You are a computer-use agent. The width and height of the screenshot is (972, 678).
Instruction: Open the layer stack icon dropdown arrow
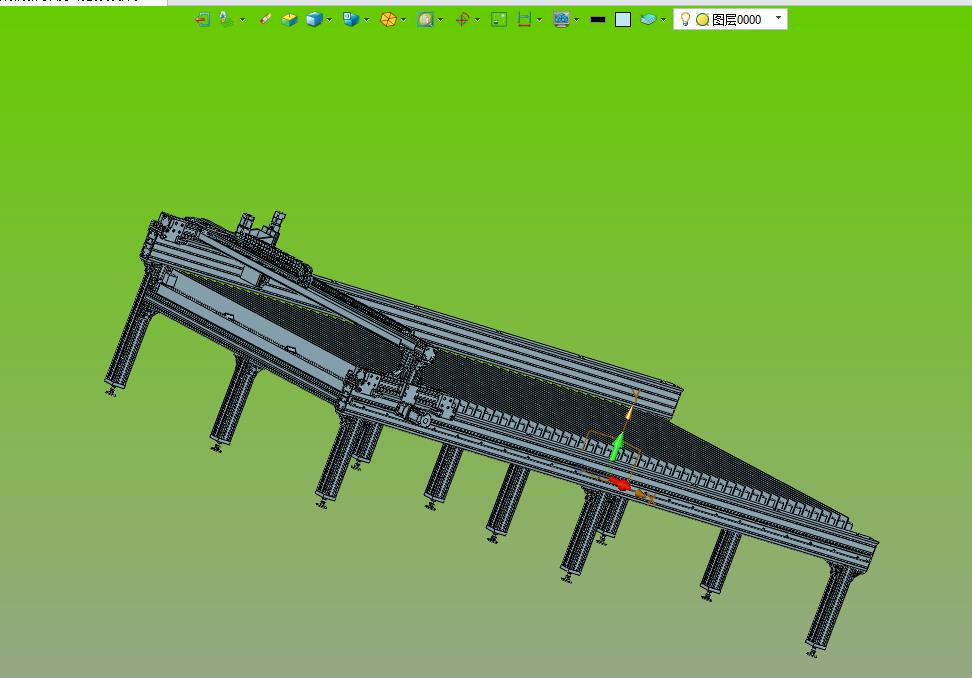pos(663,20)
